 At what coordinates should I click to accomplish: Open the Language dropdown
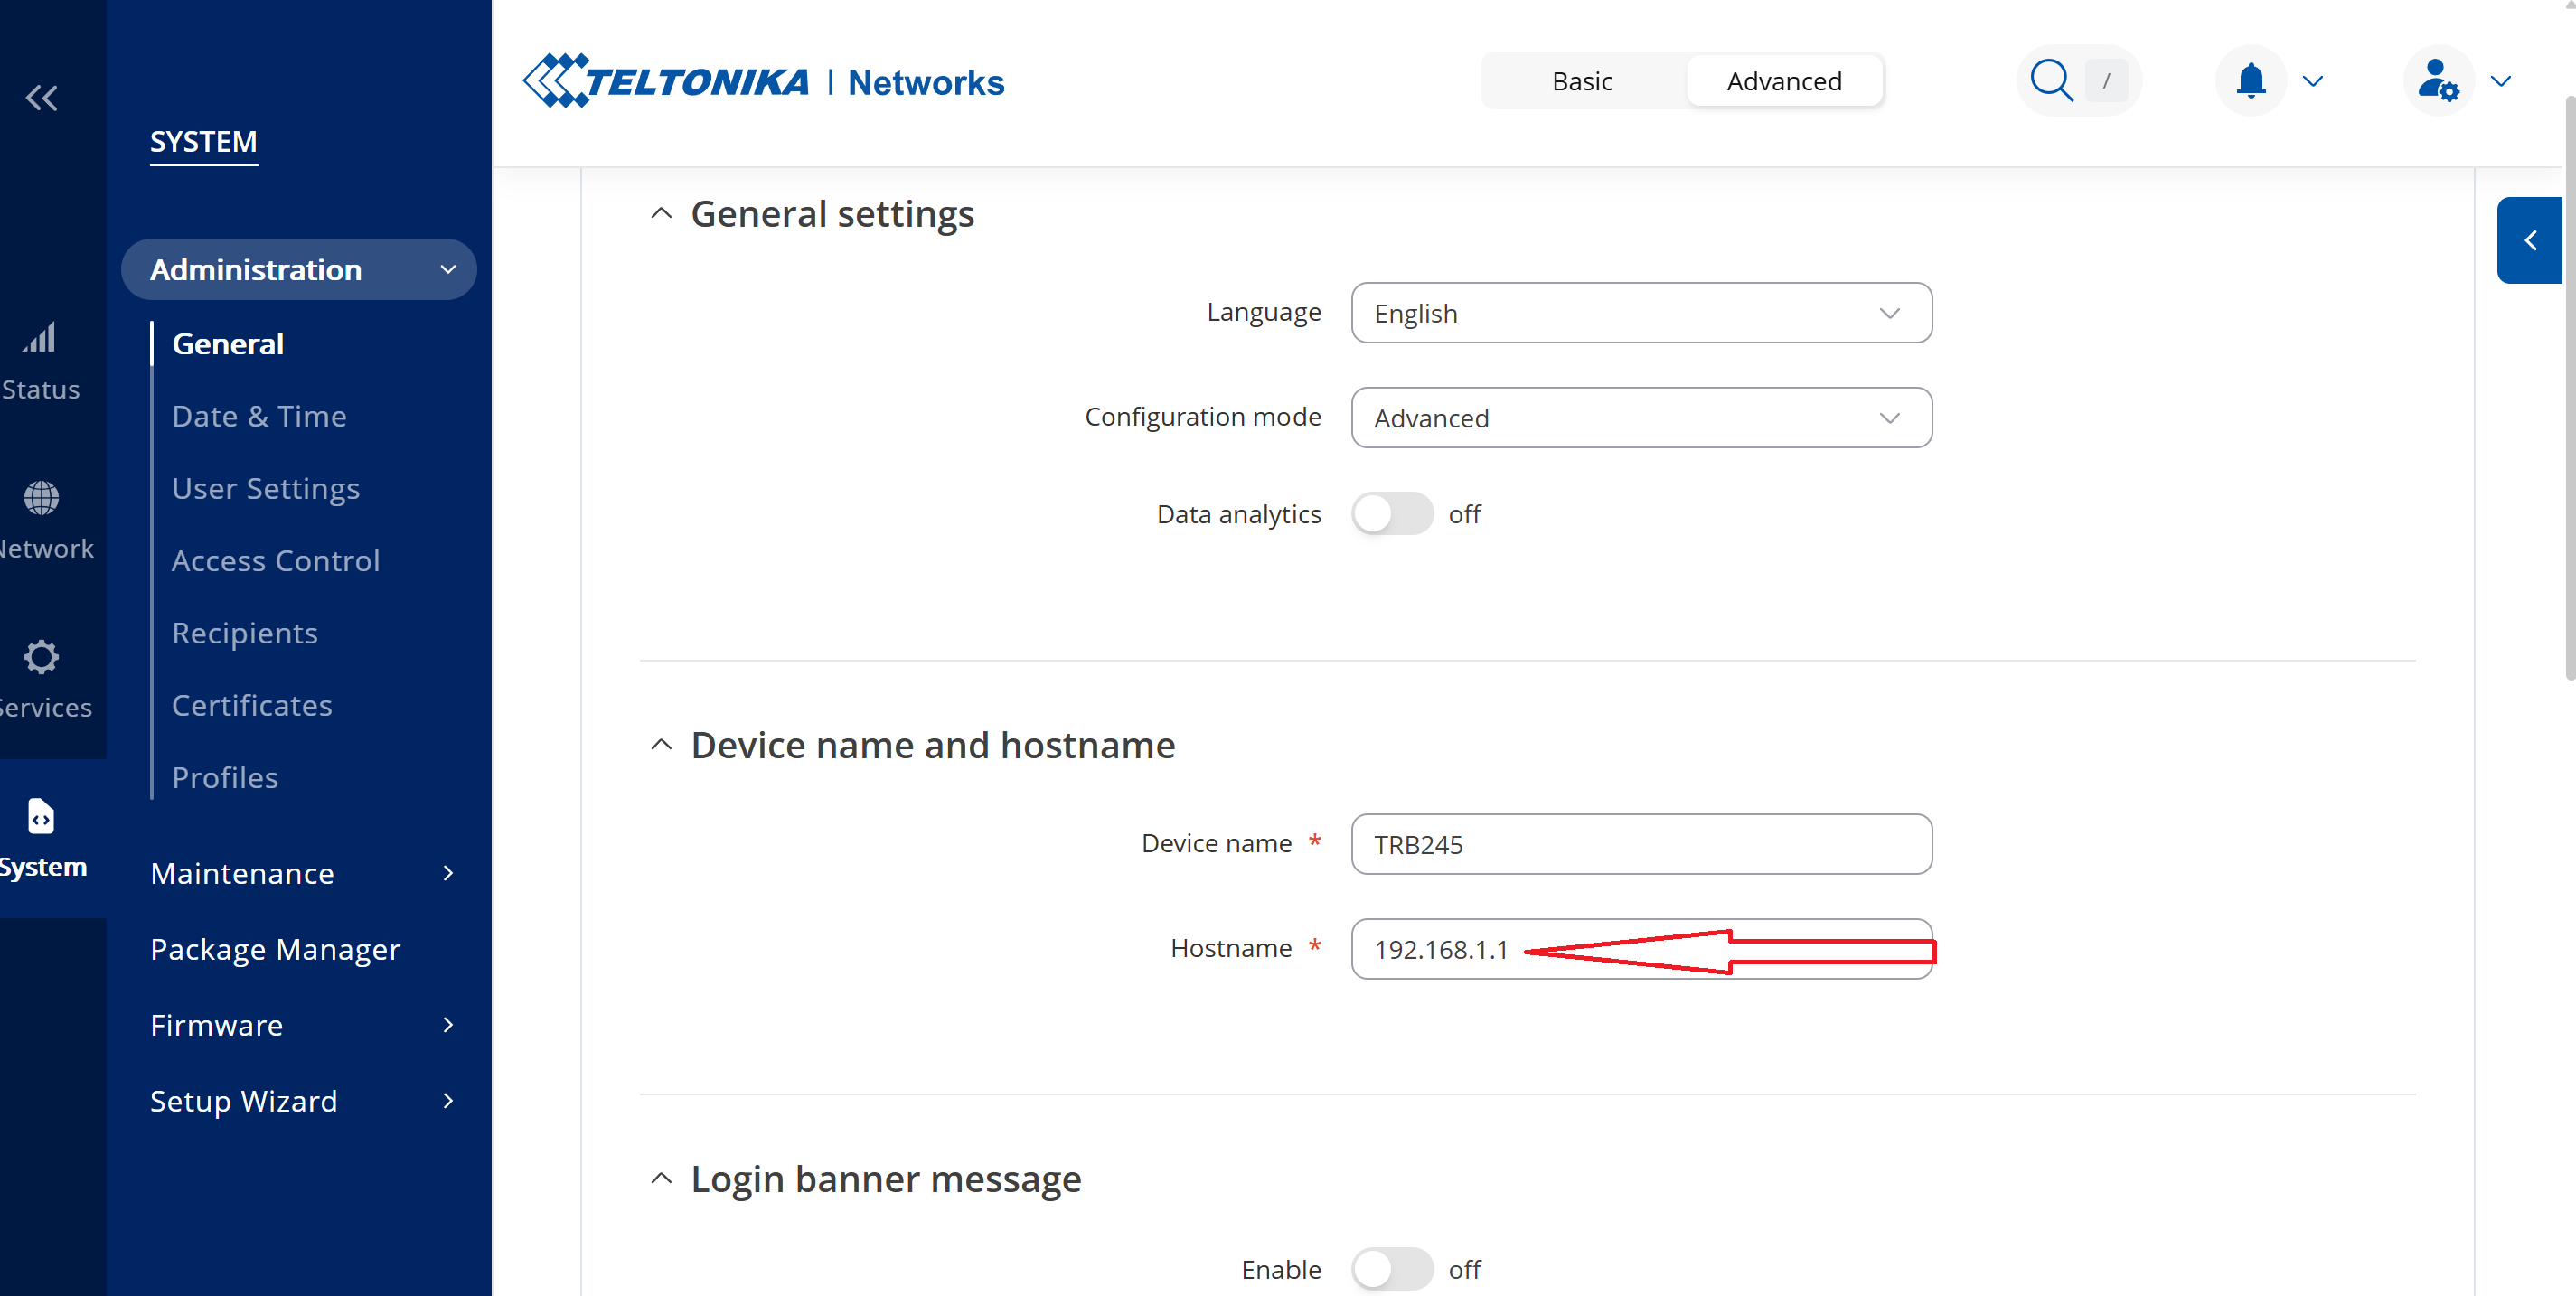1641,313
